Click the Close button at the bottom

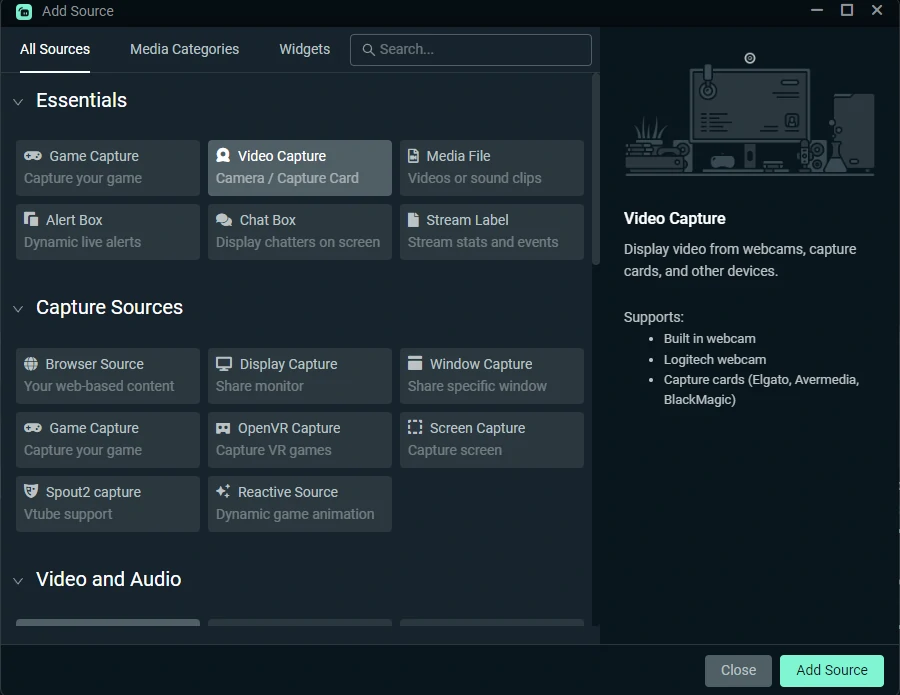[x=738, y=670]
